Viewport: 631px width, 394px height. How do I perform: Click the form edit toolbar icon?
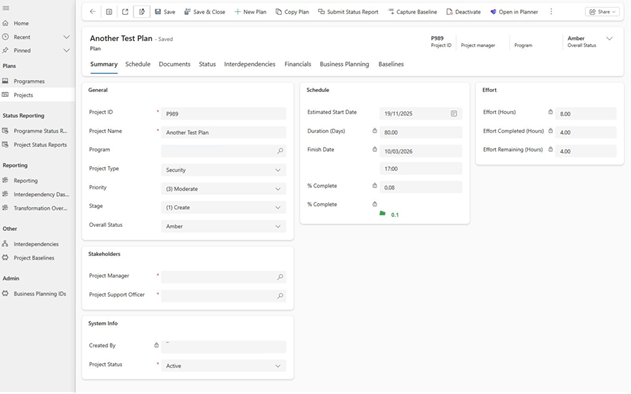(x=142, y=12)
